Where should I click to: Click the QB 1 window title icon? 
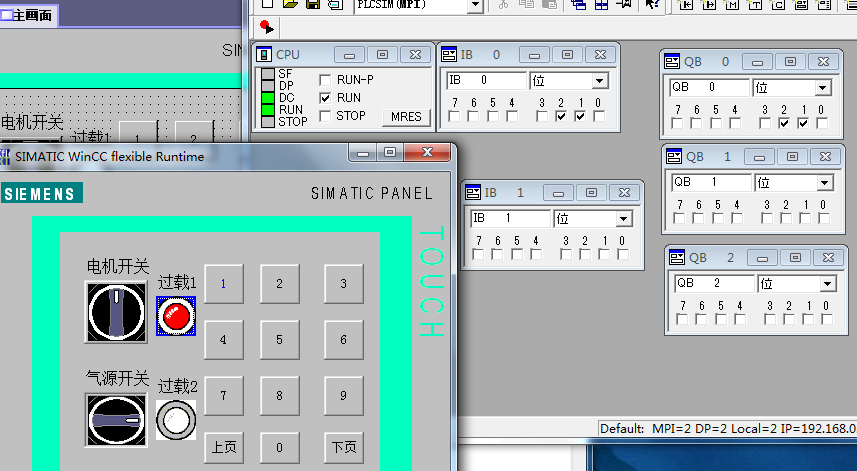pyautogui.click(x=674, y=157)
